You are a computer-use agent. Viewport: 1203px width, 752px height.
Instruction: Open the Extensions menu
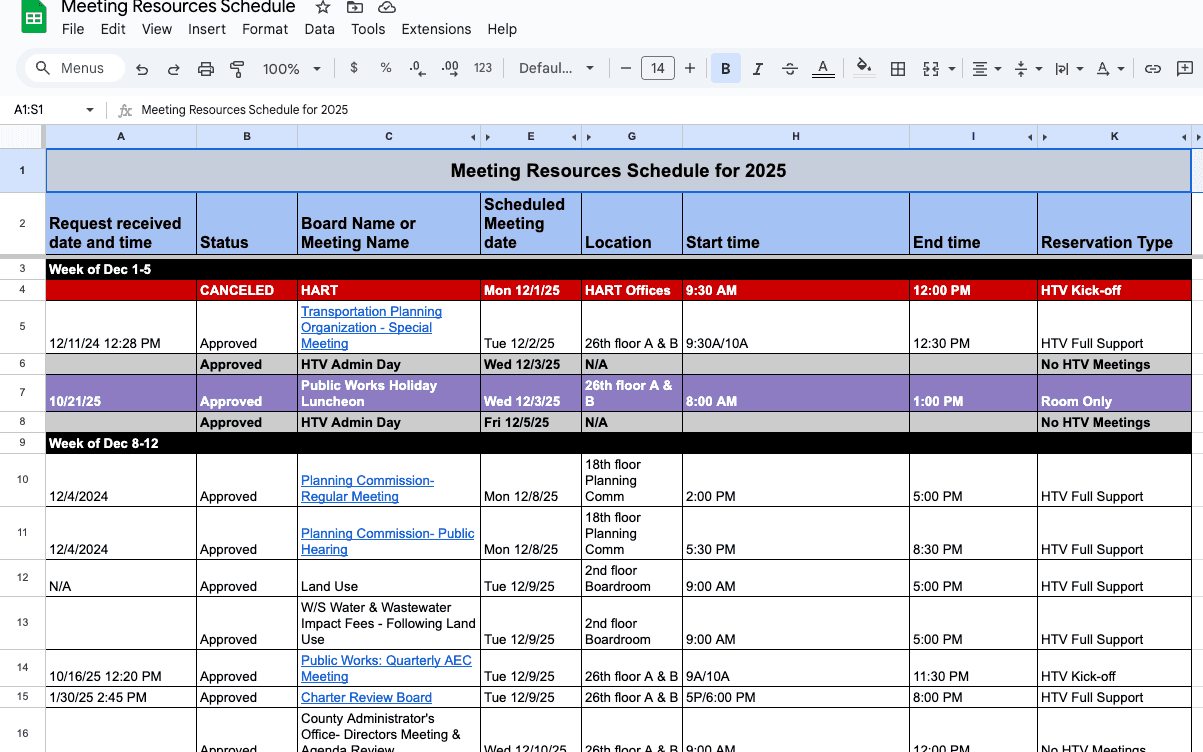(436, 29)
